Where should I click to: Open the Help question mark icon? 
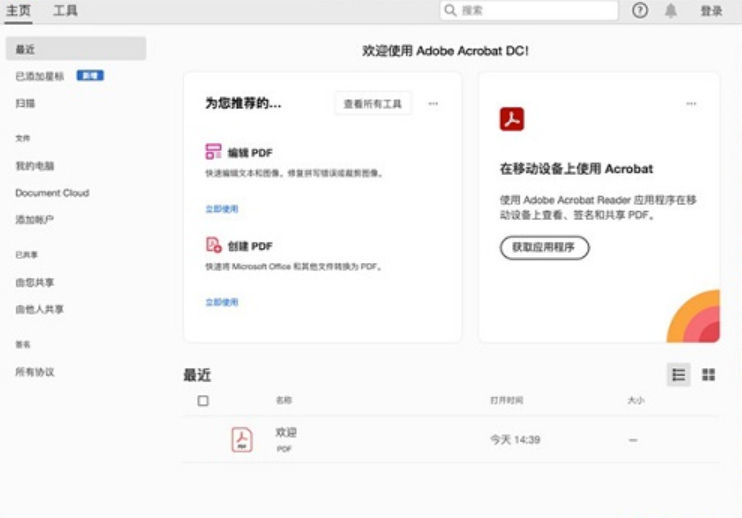click(x=640, y=10)
